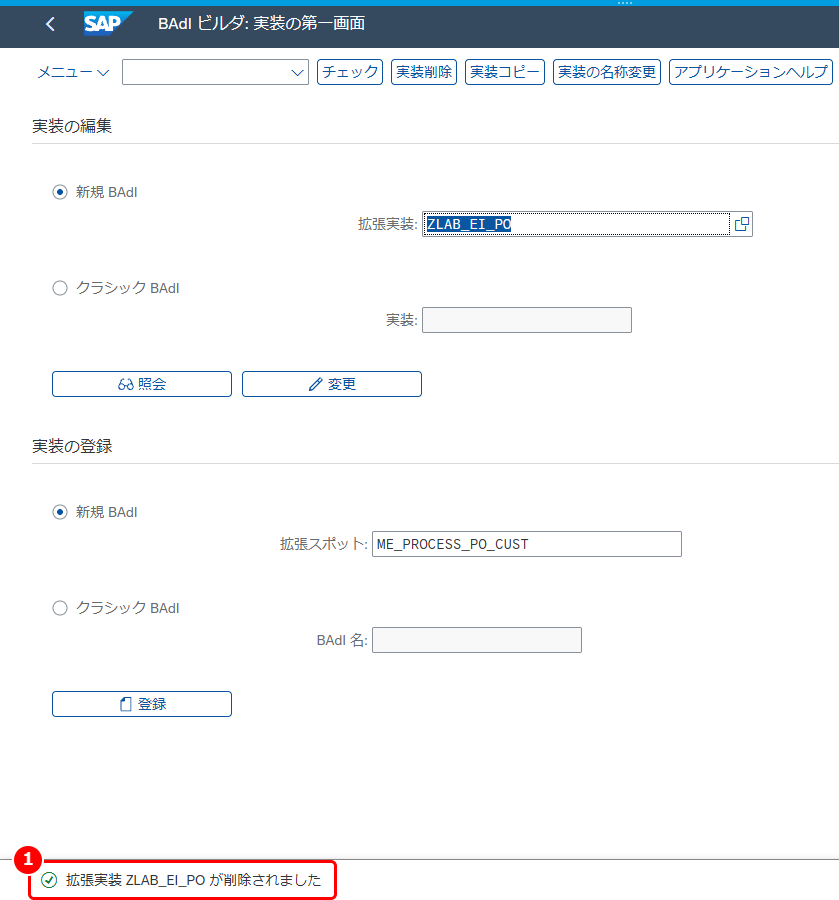Click status message 拡張実装 ZLAB_EI_PO が削除されました

193,880
